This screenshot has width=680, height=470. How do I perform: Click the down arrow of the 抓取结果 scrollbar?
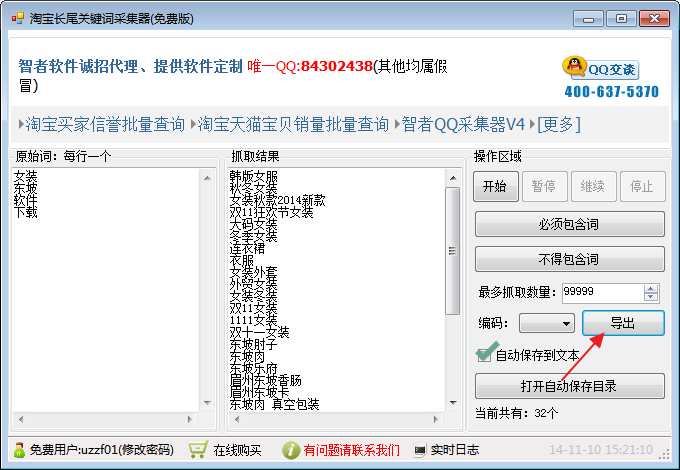point(453,403)
